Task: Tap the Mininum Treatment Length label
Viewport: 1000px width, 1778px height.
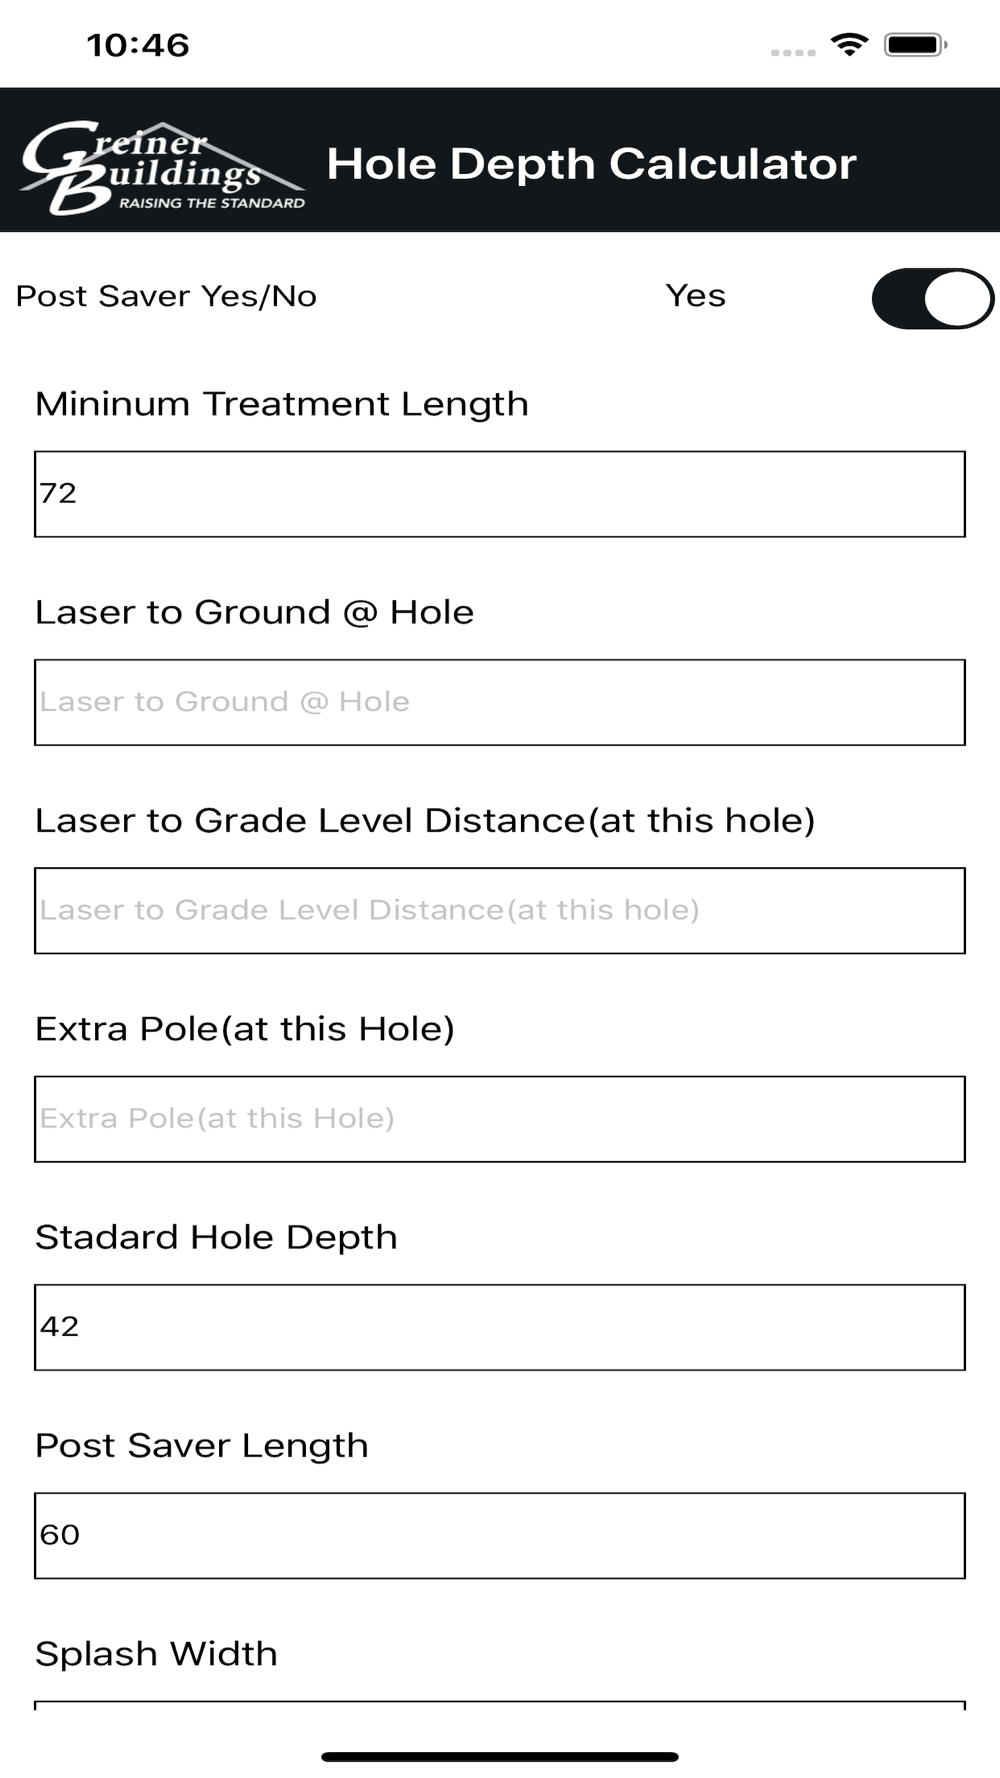Action: pos(282,404)
